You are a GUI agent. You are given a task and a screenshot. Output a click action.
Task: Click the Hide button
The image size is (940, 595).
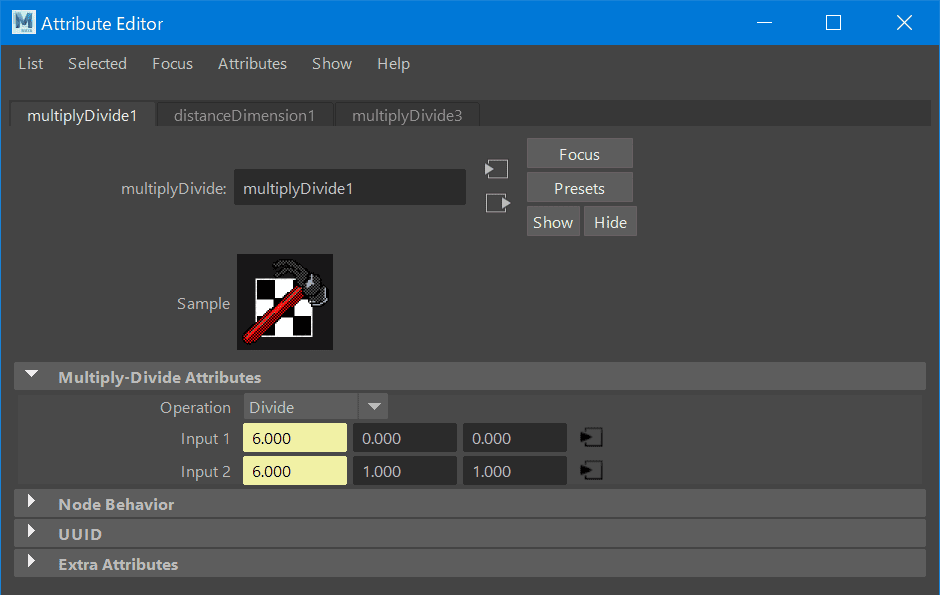pyautogui.click(x=610, y=222)
